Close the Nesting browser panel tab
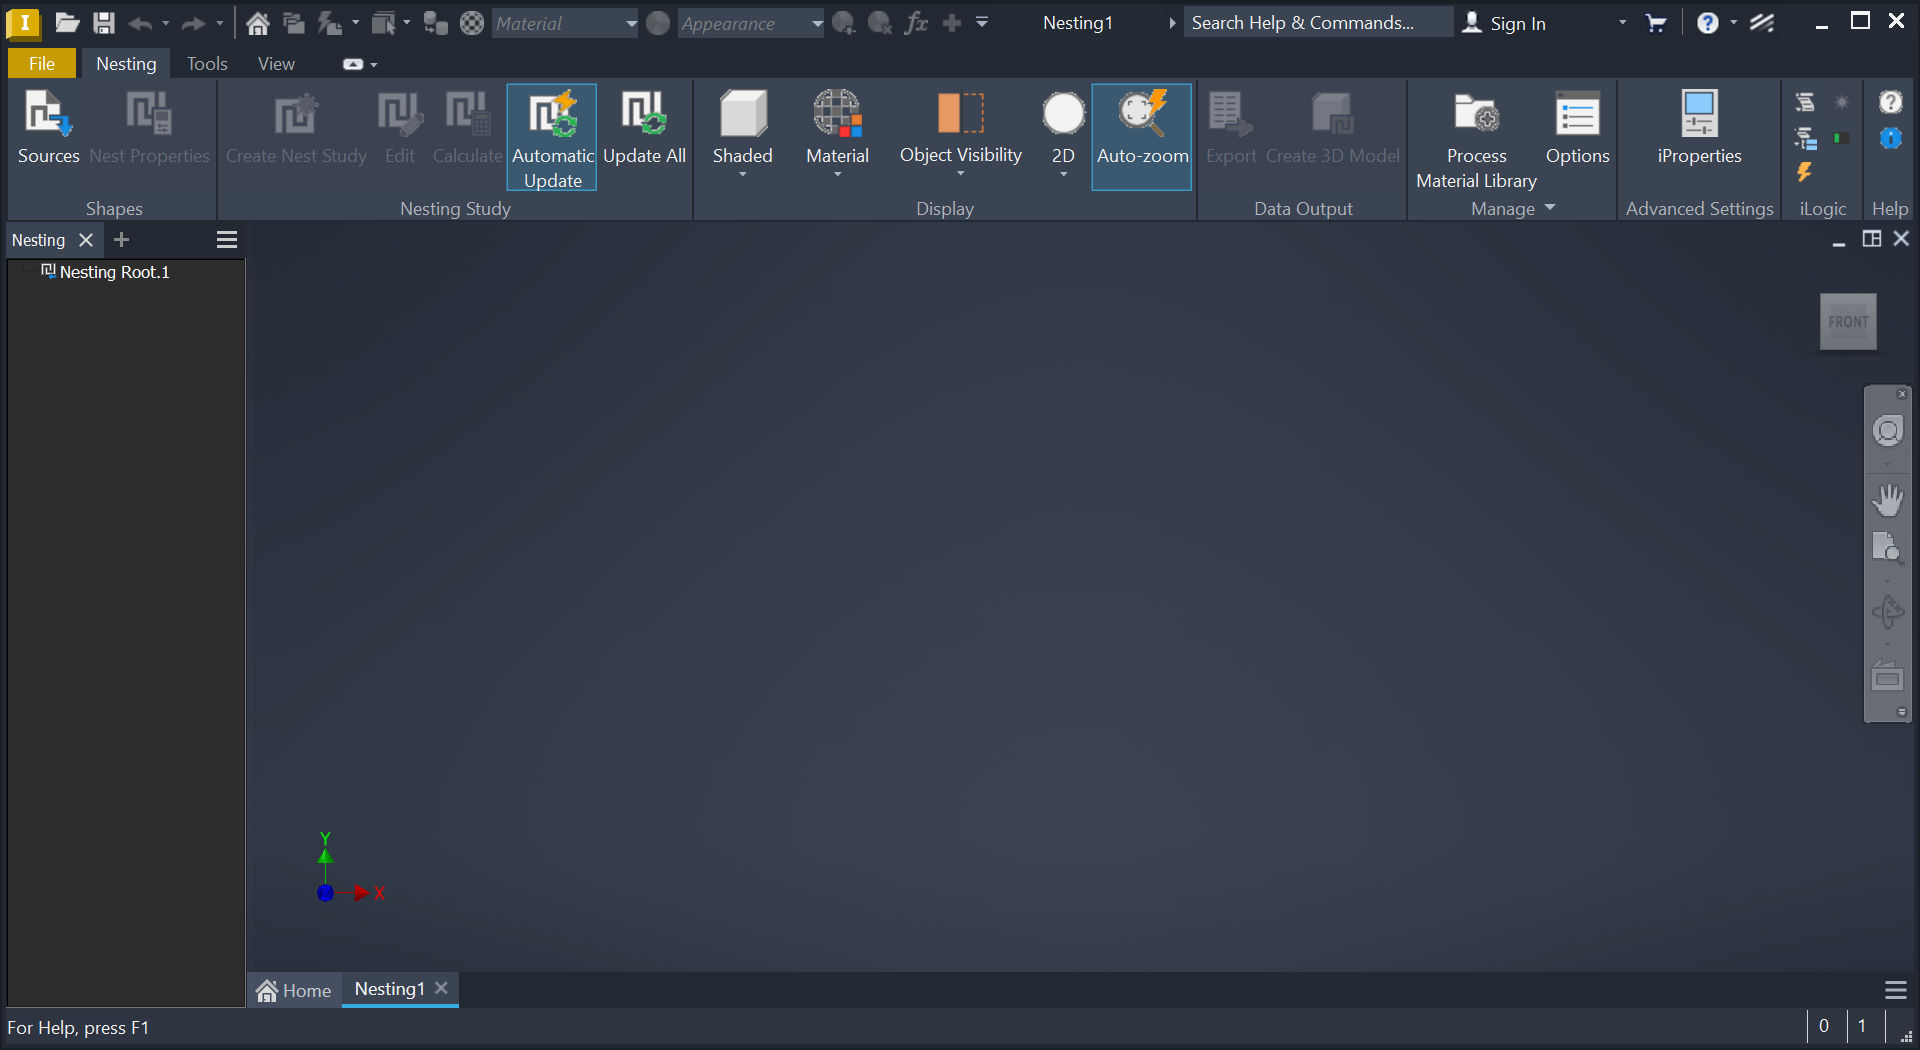The width and height of the screenshot is (1920, 1050). pyautogui.click(x=86, y=240)
